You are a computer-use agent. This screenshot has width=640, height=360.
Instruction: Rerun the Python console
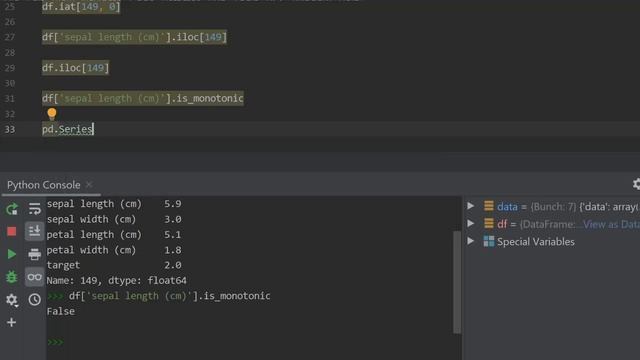[x=12, y=209]
